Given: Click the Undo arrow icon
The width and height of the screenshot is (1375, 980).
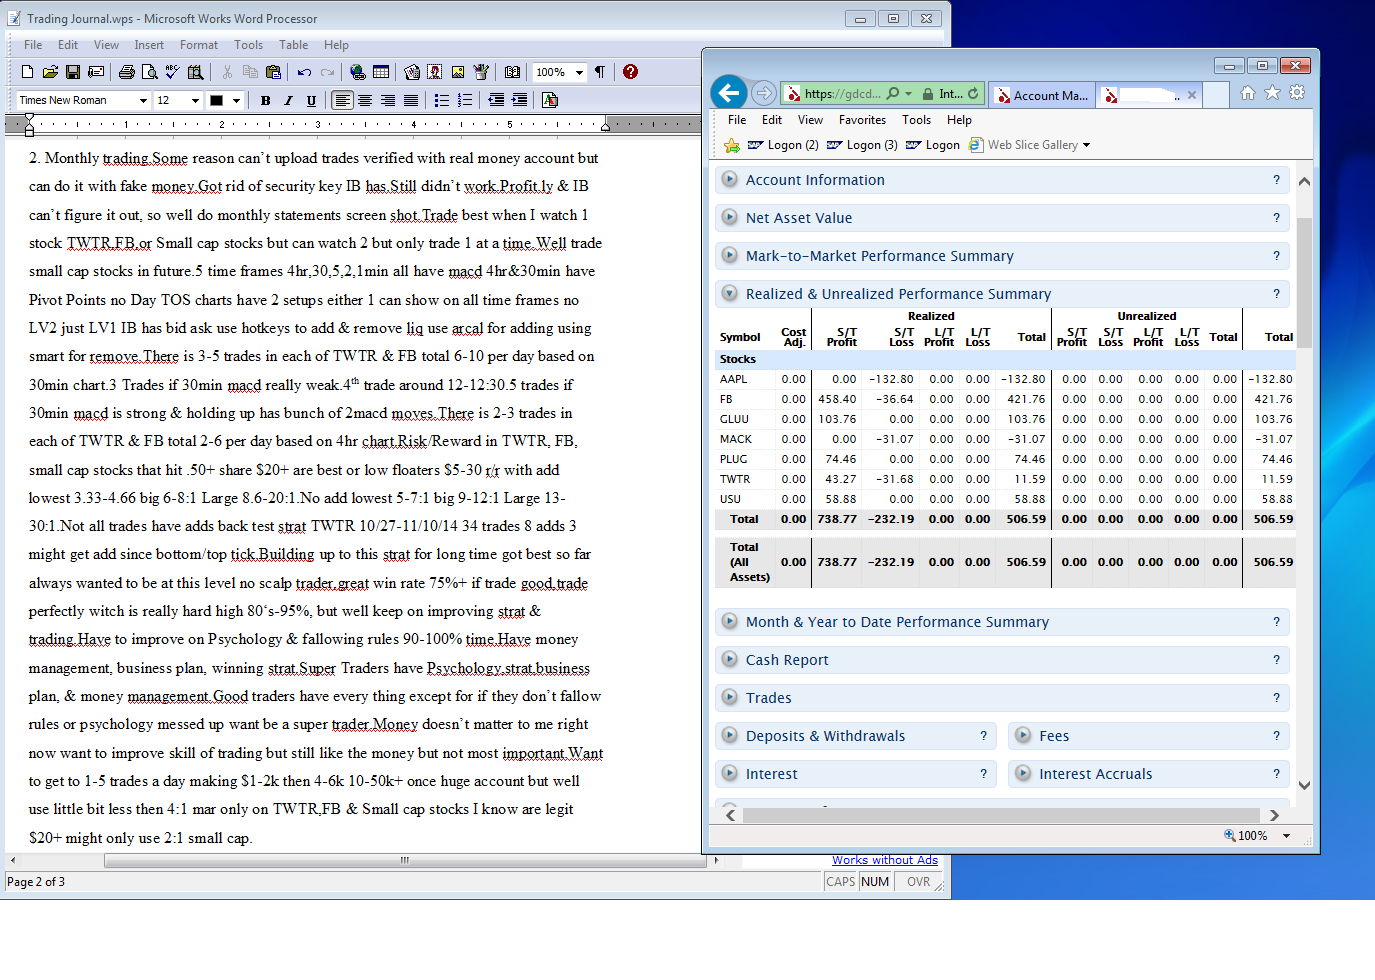Looking at the screenshot, I should (304, 72).
